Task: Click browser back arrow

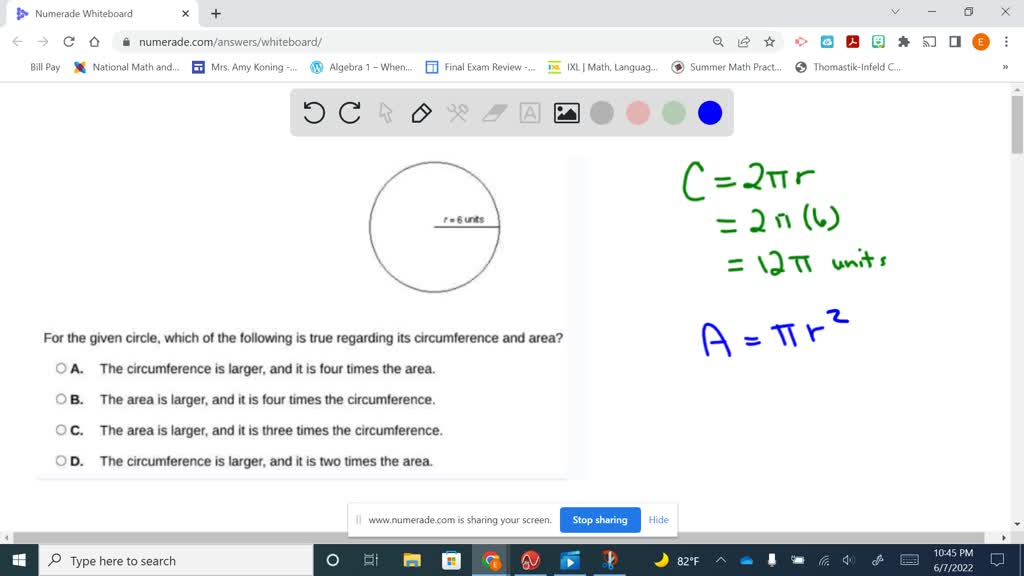Action: [18, 42]
